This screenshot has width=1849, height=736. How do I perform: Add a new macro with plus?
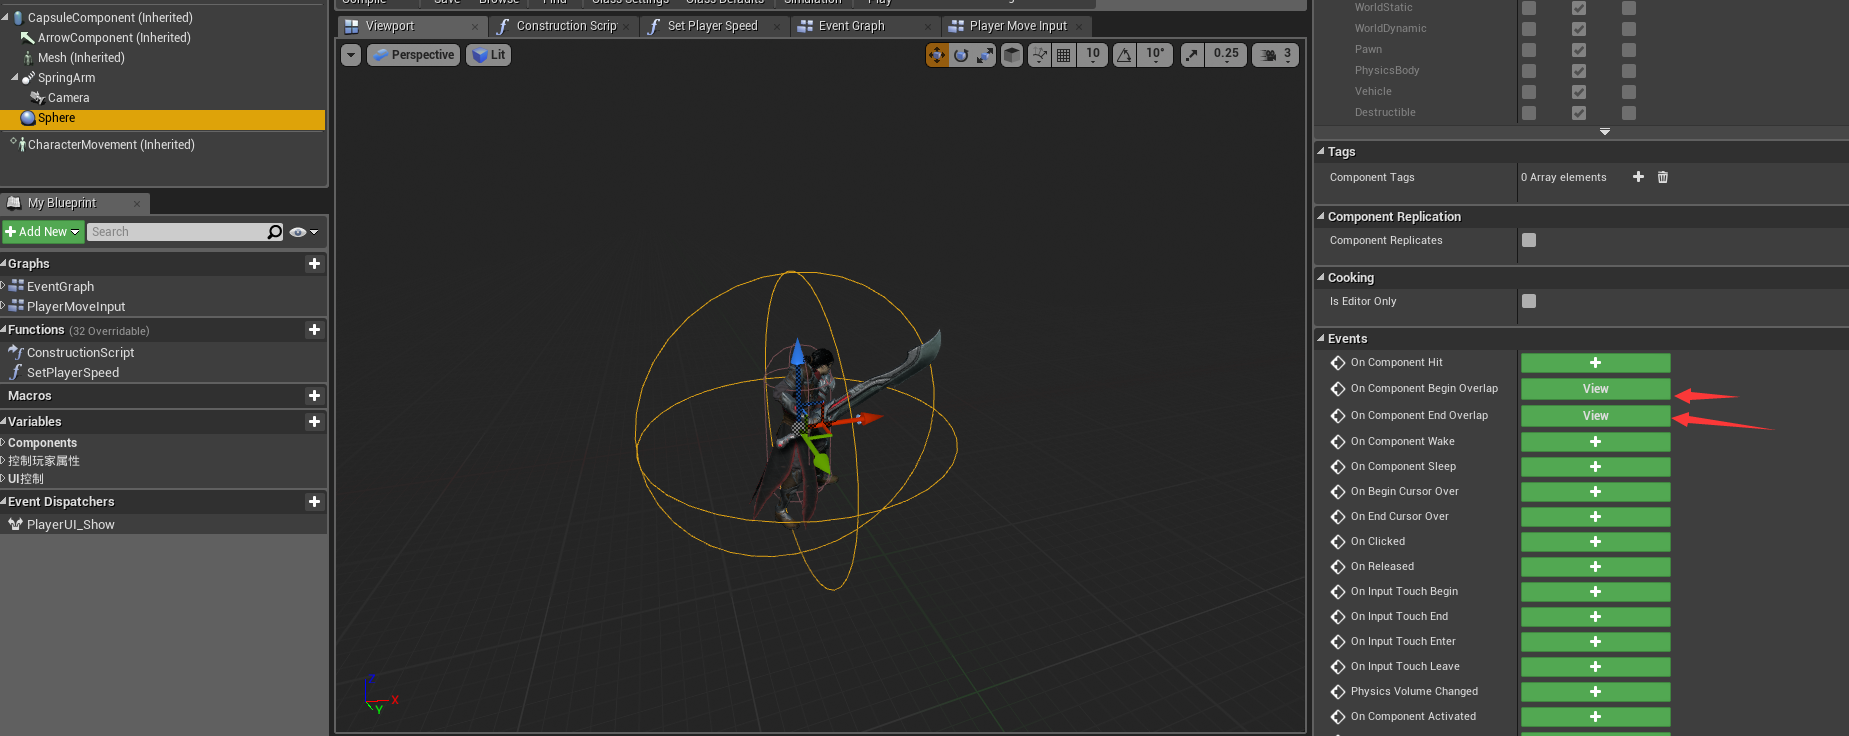[x=314, y=396]
